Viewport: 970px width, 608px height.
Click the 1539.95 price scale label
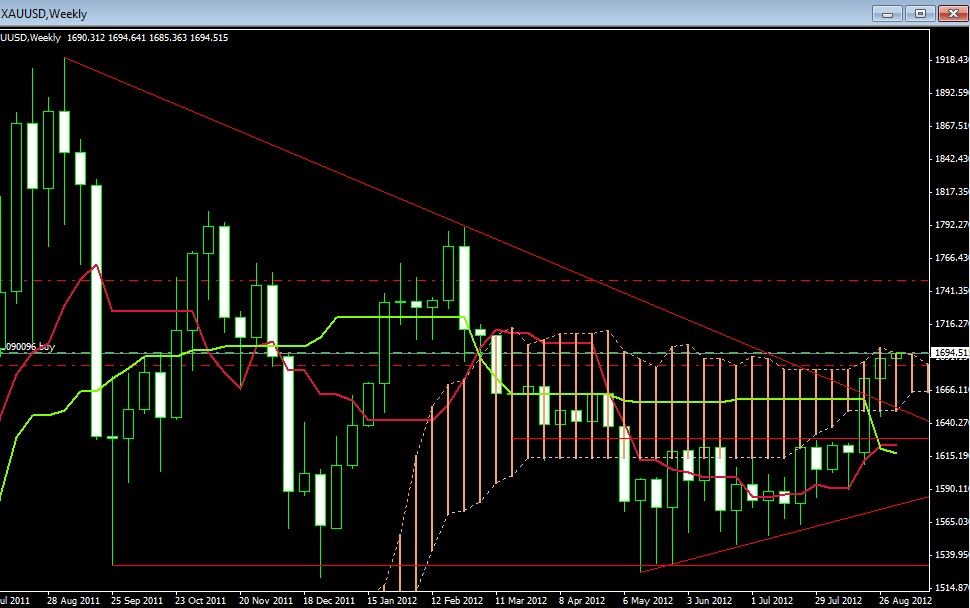click(x=952, y=554)
